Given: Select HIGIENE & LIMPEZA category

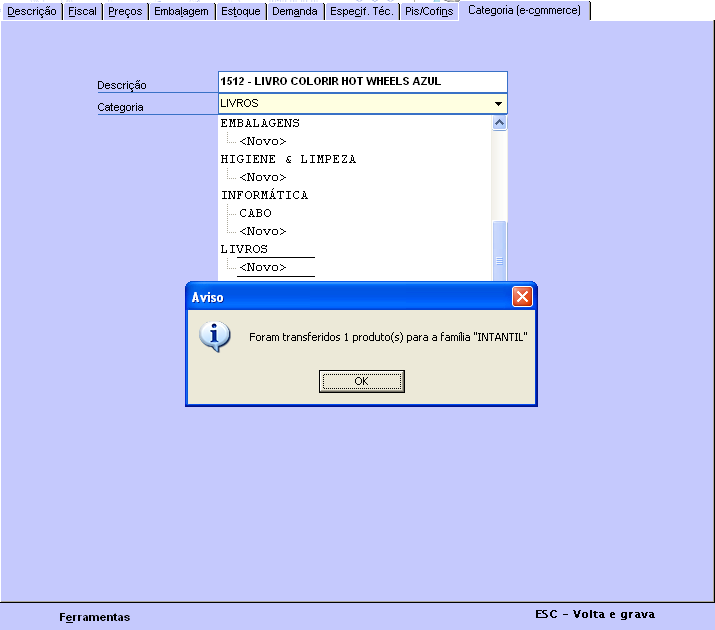Looking at the screenshot, I should pos(288,159).
